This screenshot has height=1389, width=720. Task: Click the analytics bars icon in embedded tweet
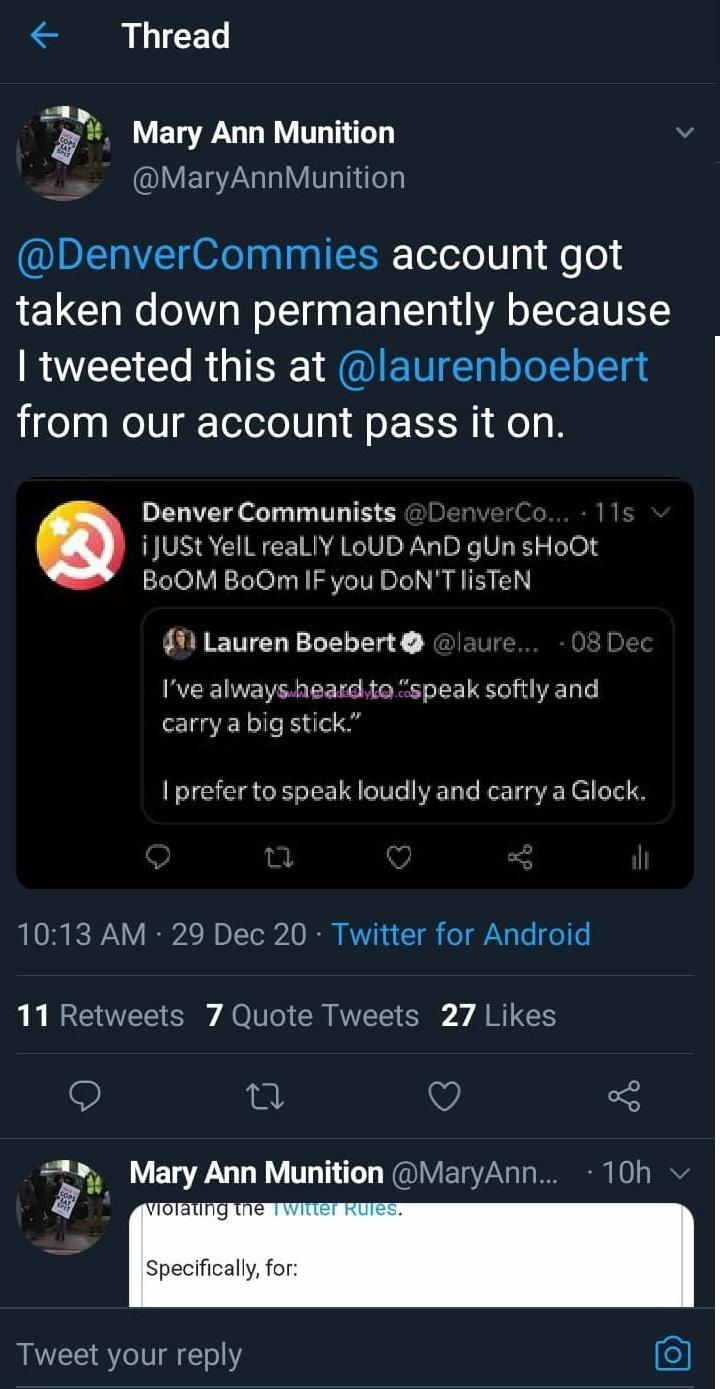click(x=640, y=857)
